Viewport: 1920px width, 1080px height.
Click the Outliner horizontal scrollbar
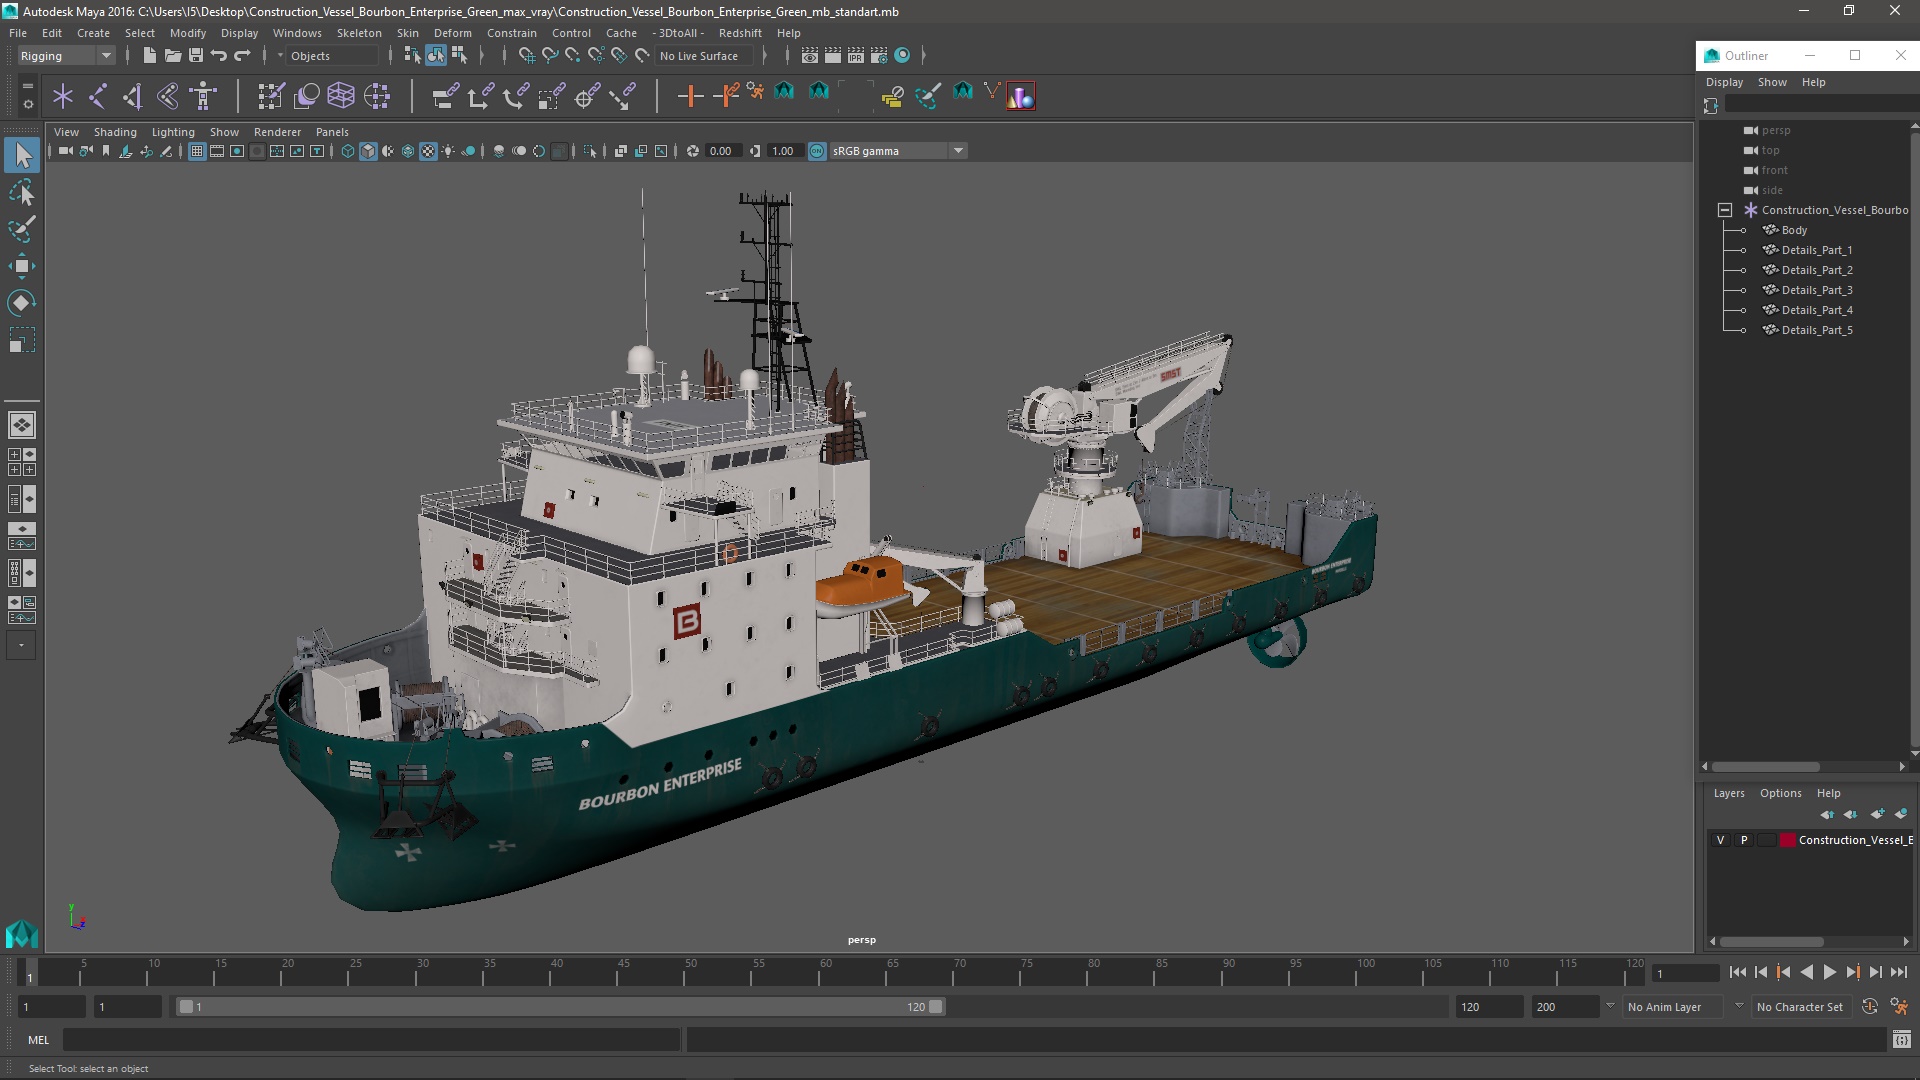coord(1765,767)
